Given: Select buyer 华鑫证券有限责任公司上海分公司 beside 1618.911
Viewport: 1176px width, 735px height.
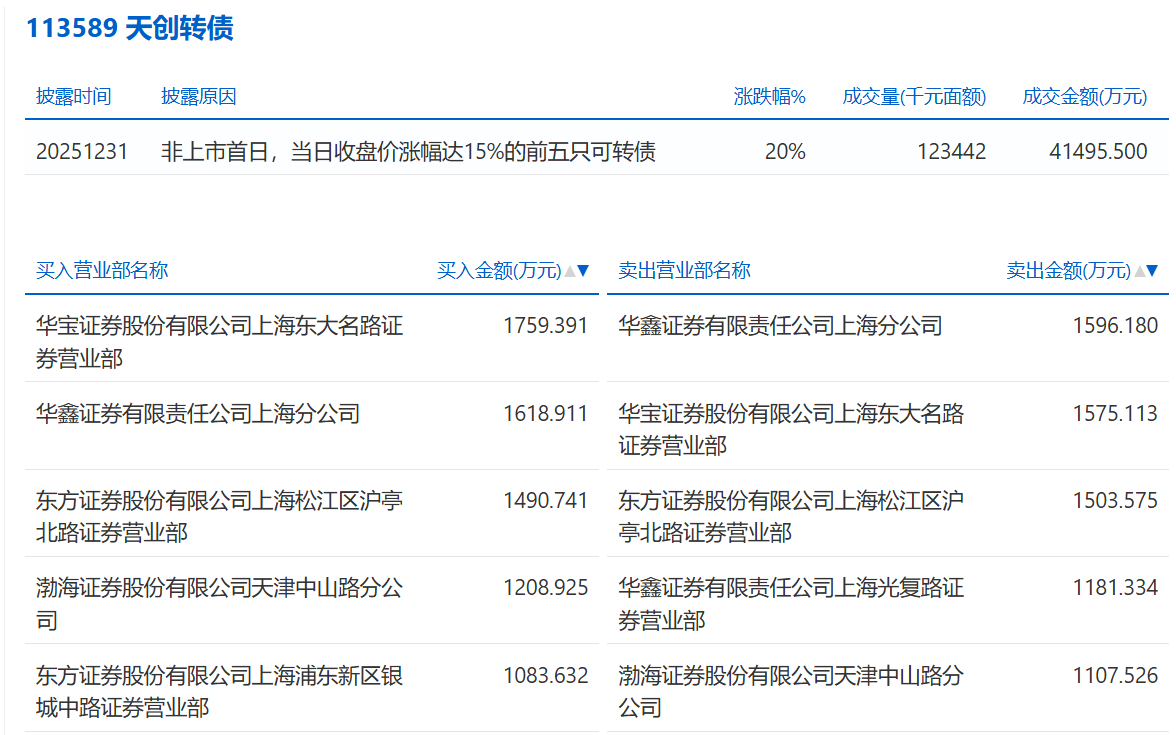Looking at the screenshot, I should 198,414.
